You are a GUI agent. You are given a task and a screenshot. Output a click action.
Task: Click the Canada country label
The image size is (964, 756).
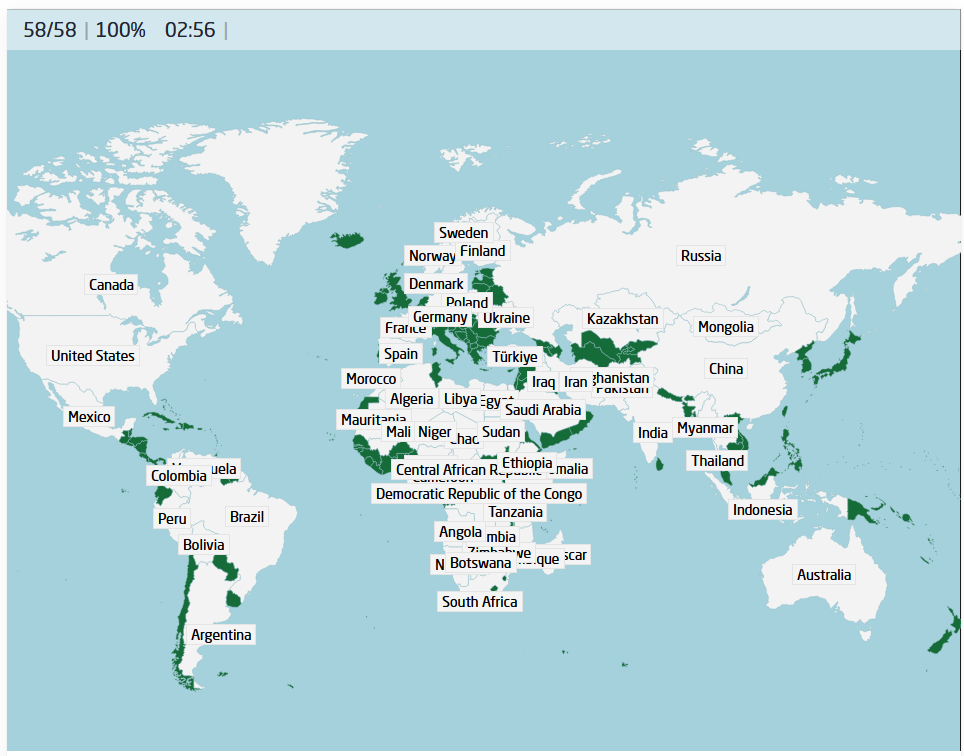click(x=111, y=285)
